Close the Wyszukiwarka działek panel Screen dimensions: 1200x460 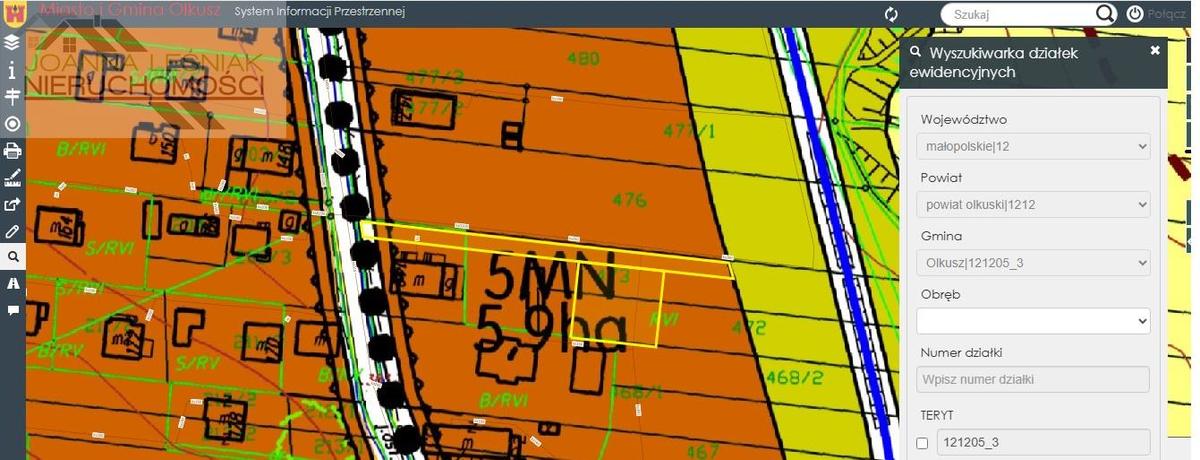1155,50
